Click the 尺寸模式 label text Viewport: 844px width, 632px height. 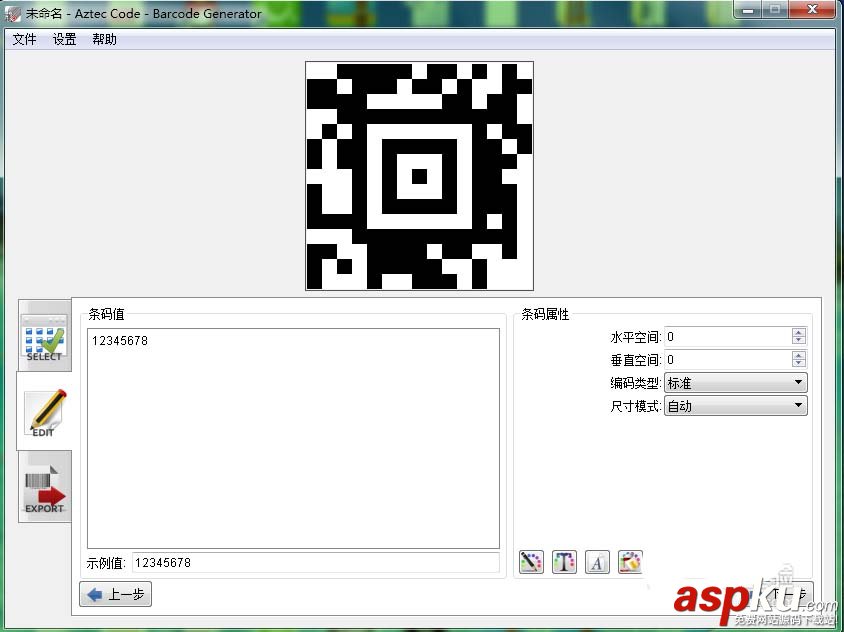(635, 406)
